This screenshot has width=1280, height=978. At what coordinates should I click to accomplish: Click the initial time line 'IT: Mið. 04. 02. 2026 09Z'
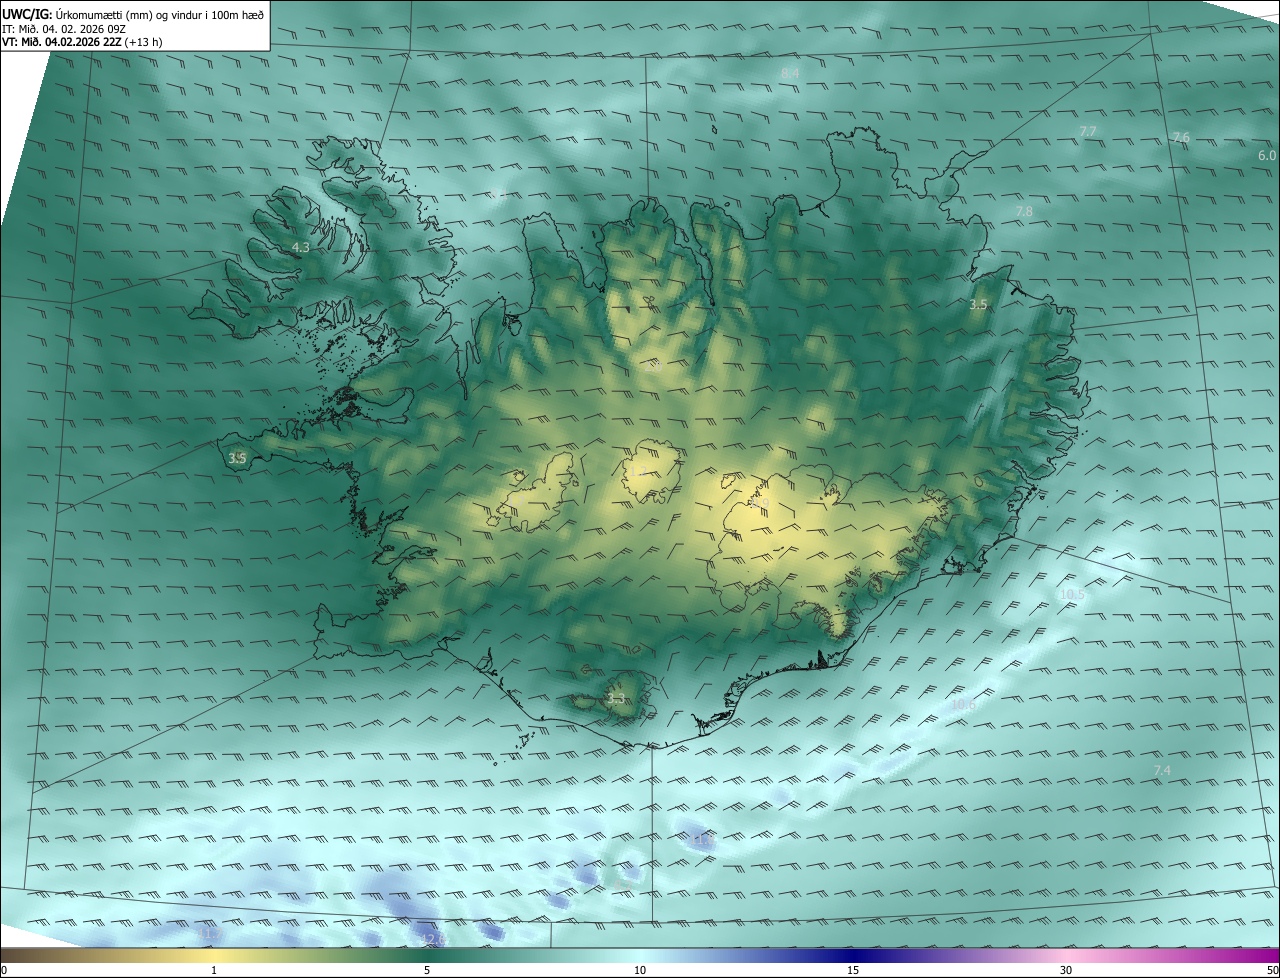click(64, 28)
